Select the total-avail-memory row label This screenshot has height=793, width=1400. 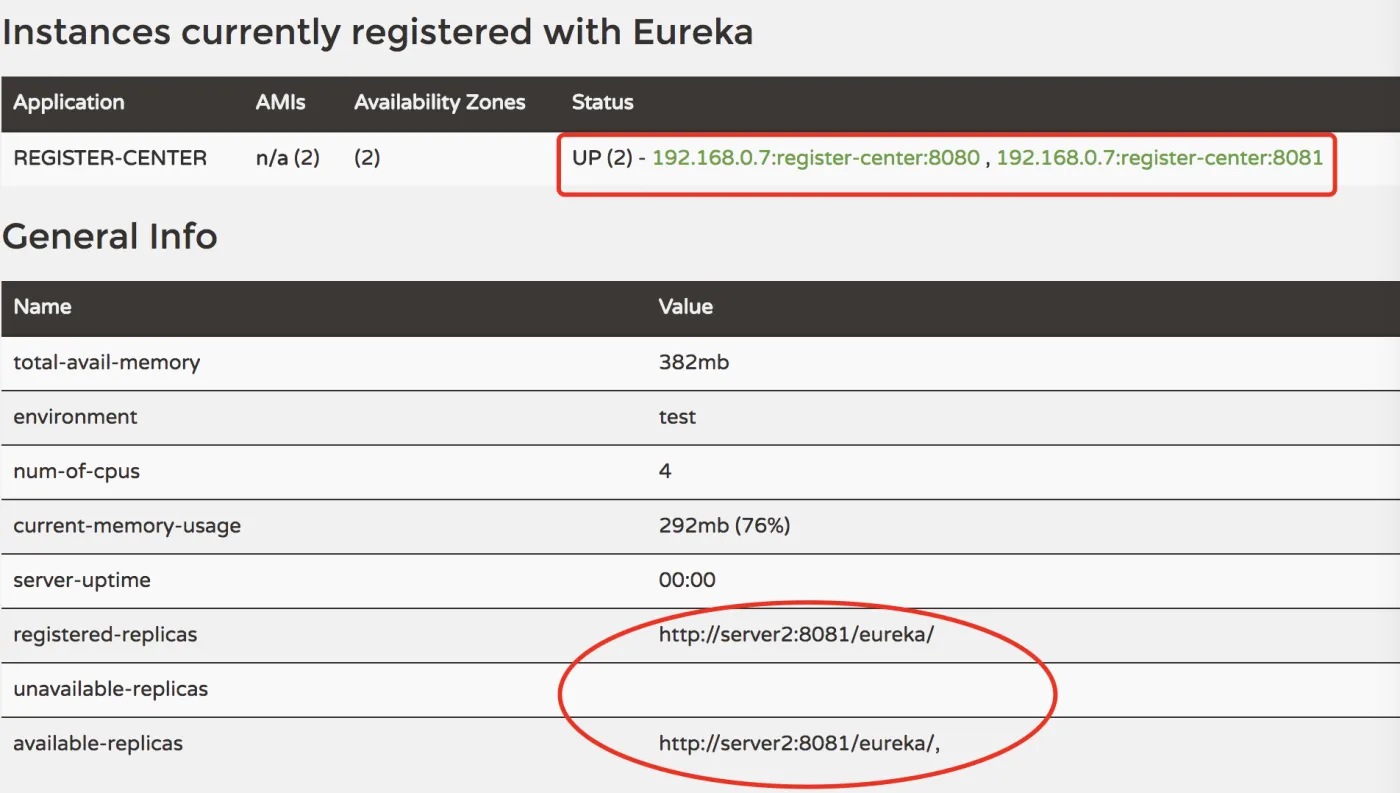pyautogui.click(x=107, y=363)
